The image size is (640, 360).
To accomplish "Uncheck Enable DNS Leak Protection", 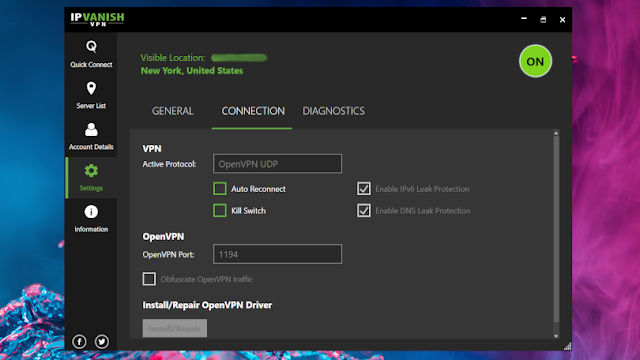I will [364, 211].
